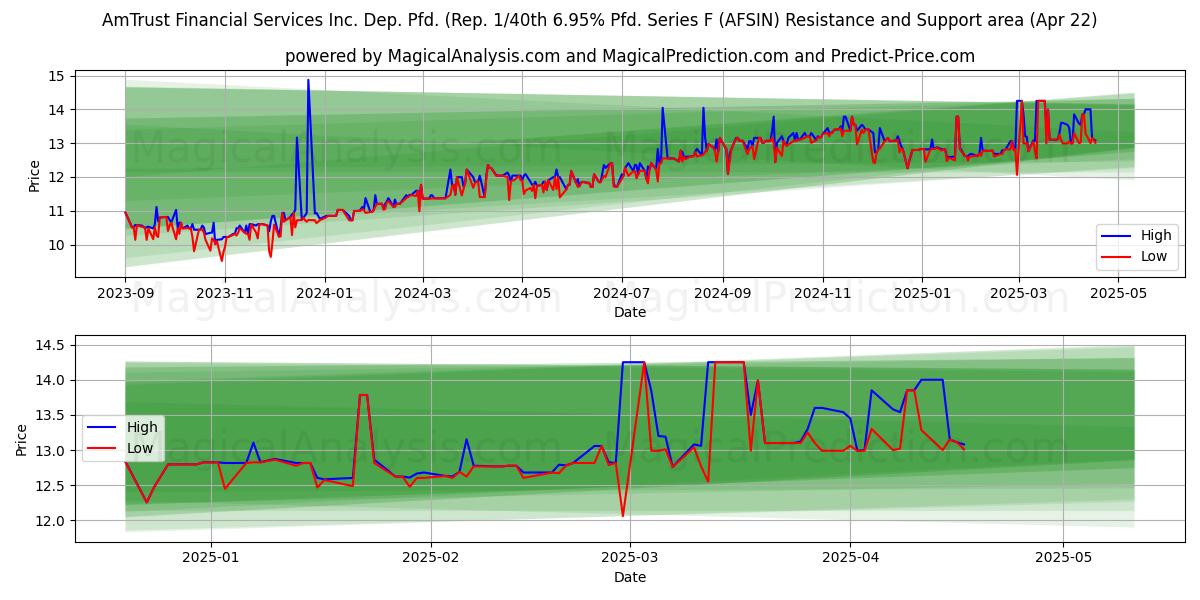Image resolution: width=1200 pixels, height=600 pixels.
Task: Click the 2025-04 x-axis label in bottom chart
Action: pos(850,560)
